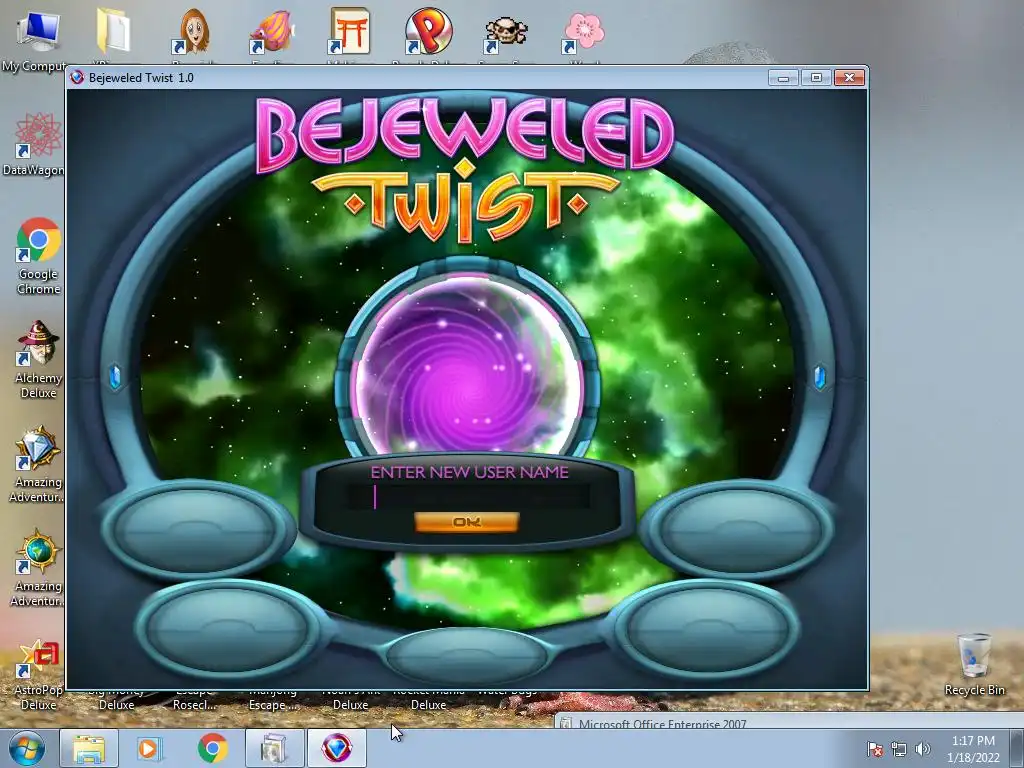Close the Bejeweled Twist window
This screenshot has width=1024, height=768.
849,78
